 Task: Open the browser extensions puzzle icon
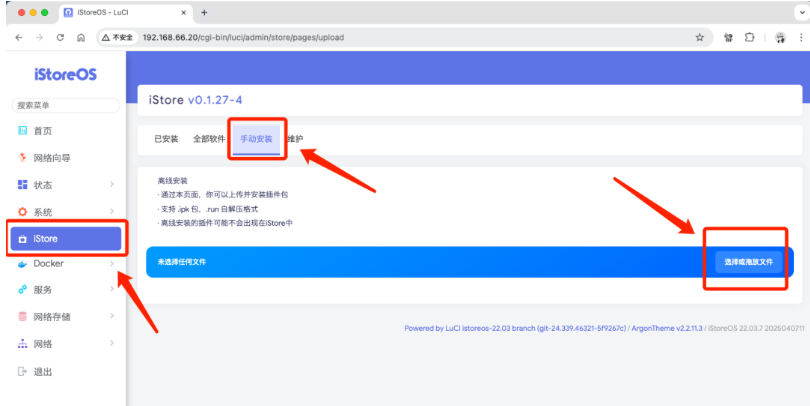[x=748, y=37]
